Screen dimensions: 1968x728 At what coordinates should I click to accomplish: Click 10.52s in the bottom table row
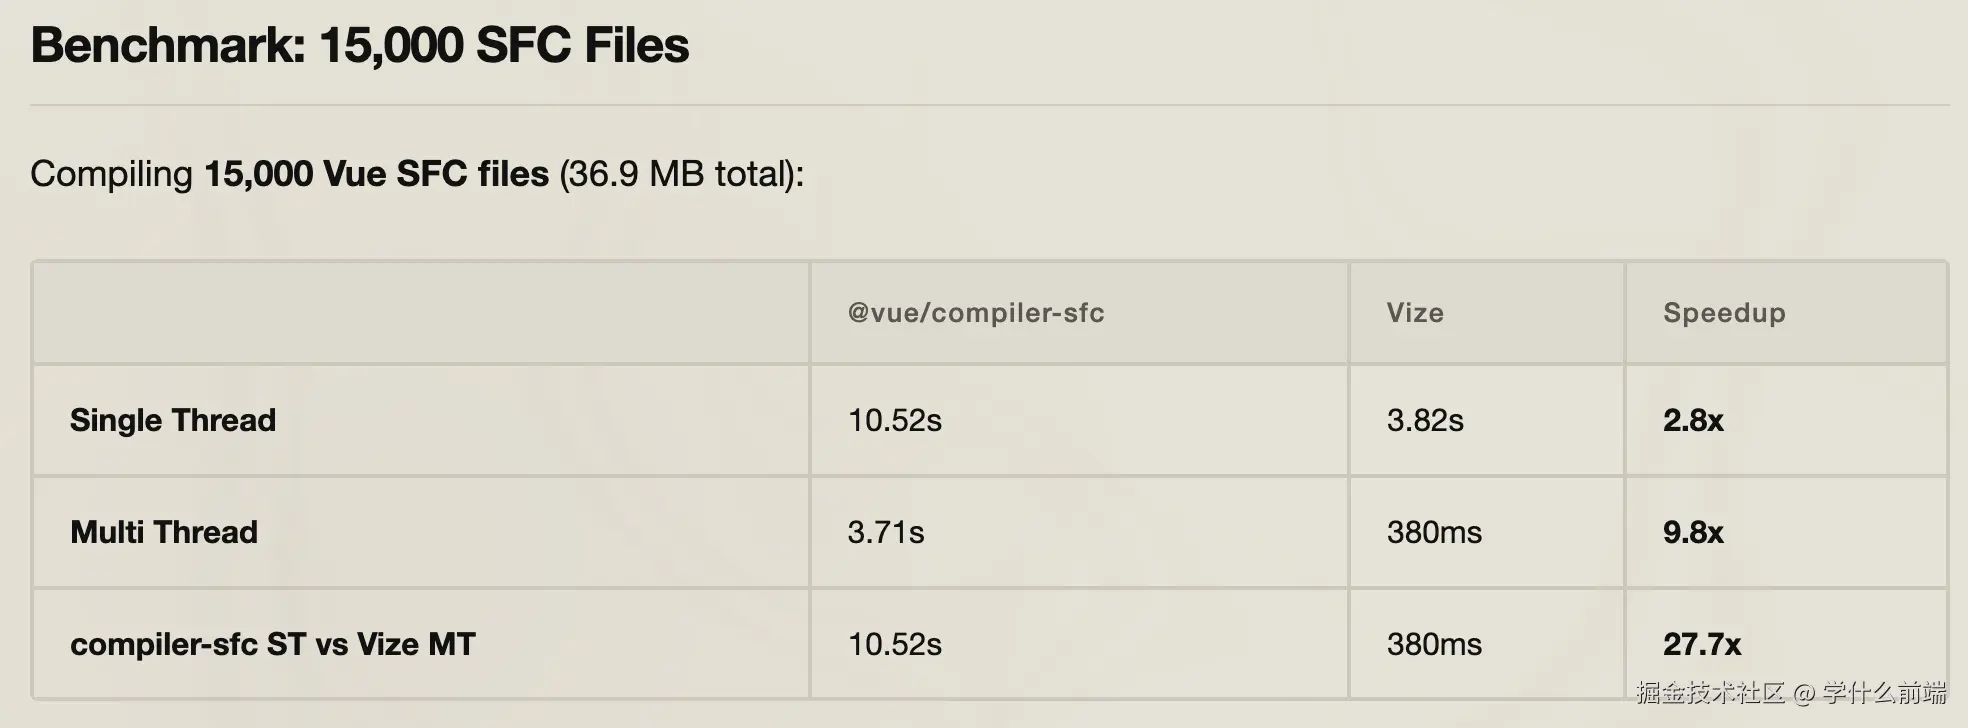pos(895,644)
